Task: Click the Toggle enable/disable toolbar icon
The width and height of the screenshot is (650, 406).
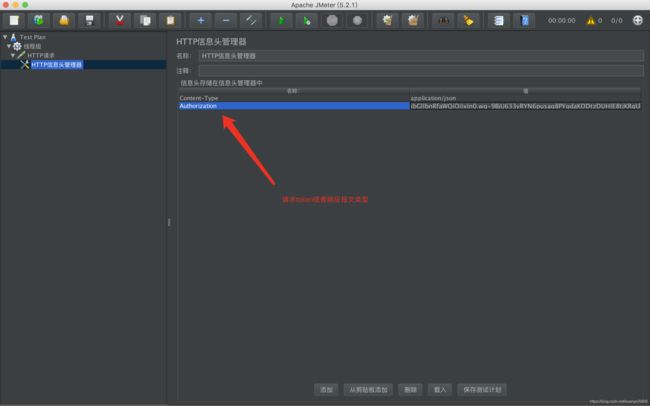Action: (x=251, y=20)
